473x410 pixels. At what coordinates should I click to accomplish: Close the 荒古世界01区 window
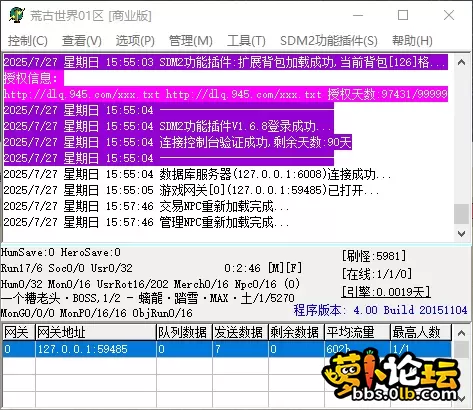pos(449,15)
